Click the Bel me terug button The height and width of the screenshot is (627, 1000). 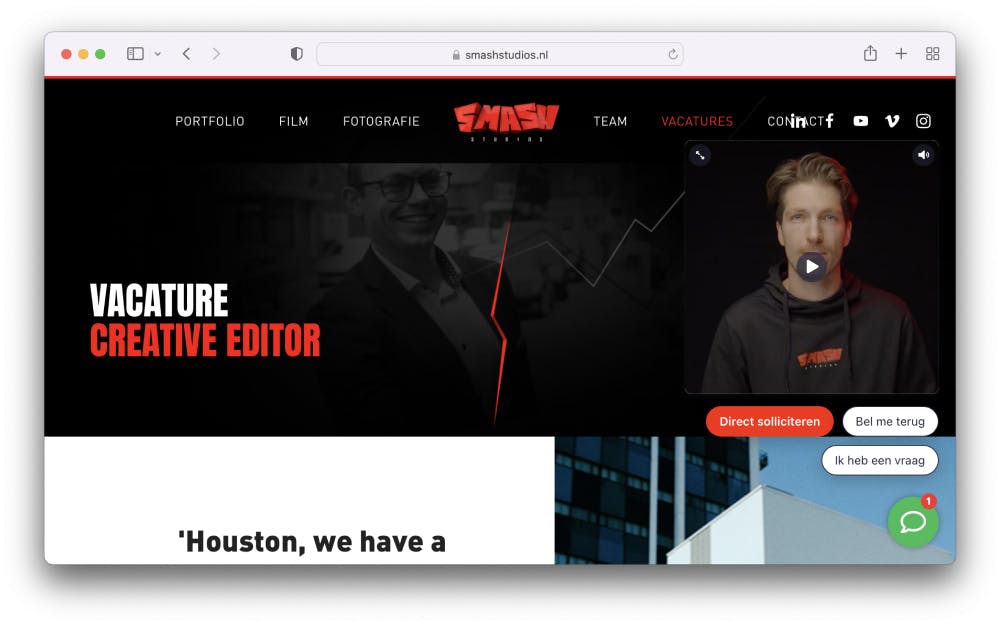[x=890, y=422]
